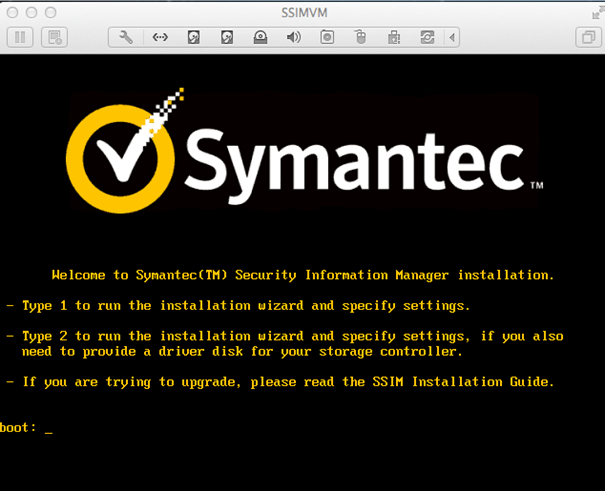Open virtual machine settings wrench icon

(126, 37)
